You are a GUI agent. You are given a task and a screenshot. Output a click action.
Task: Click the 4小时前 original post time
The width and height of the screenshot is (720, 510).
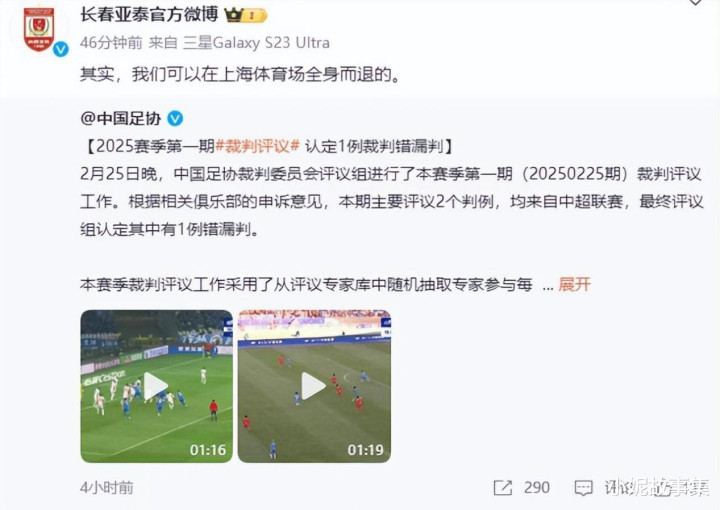(x=107, y=488)
